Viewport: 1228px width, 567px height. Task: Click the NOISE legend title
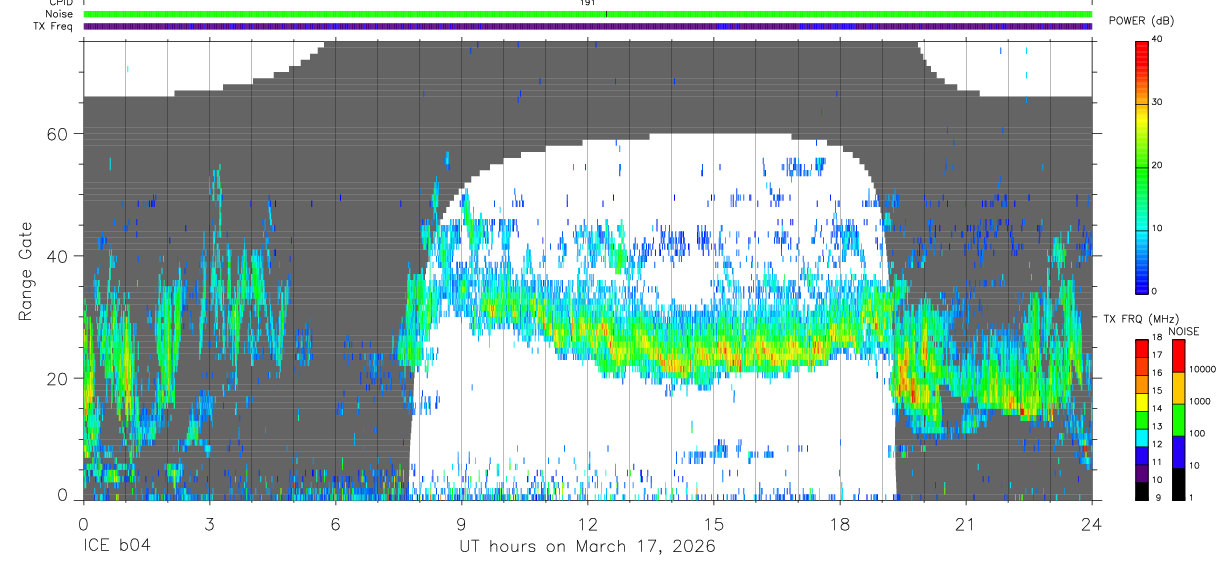click(1184, 331)
